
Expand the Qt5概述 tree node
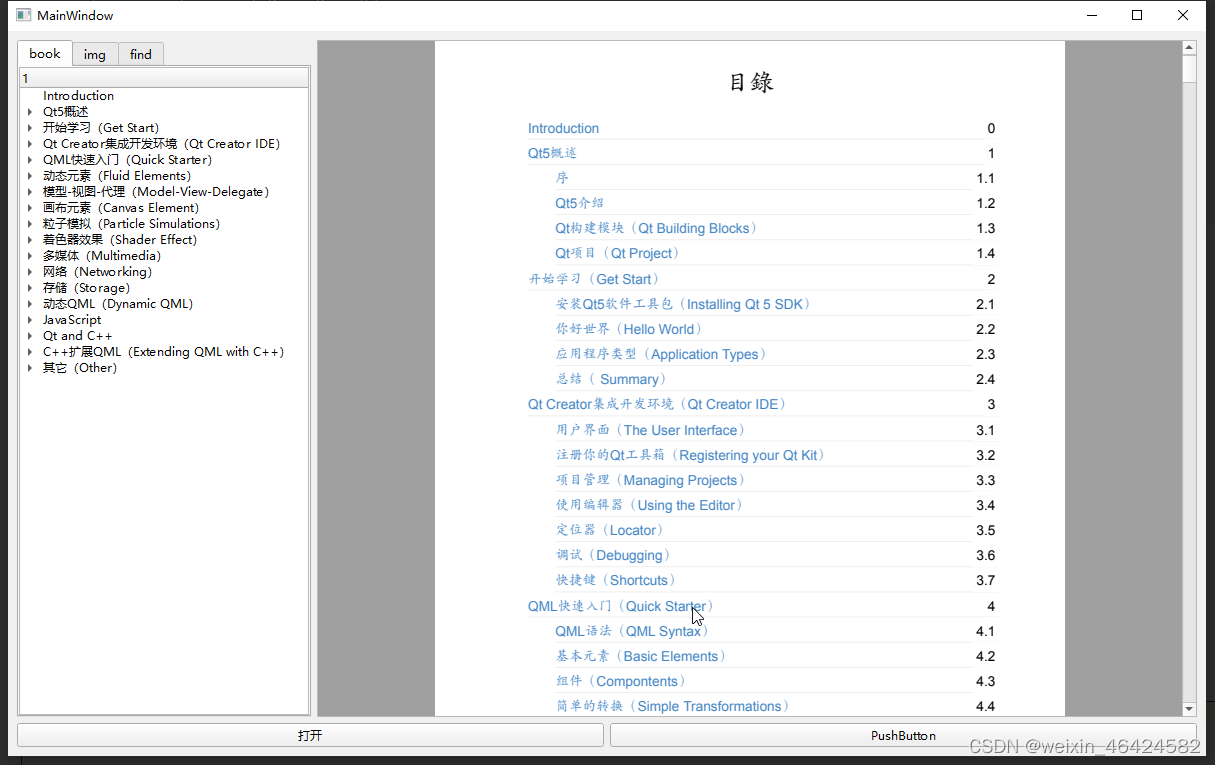pyautogui.click(x=29, y=111)
